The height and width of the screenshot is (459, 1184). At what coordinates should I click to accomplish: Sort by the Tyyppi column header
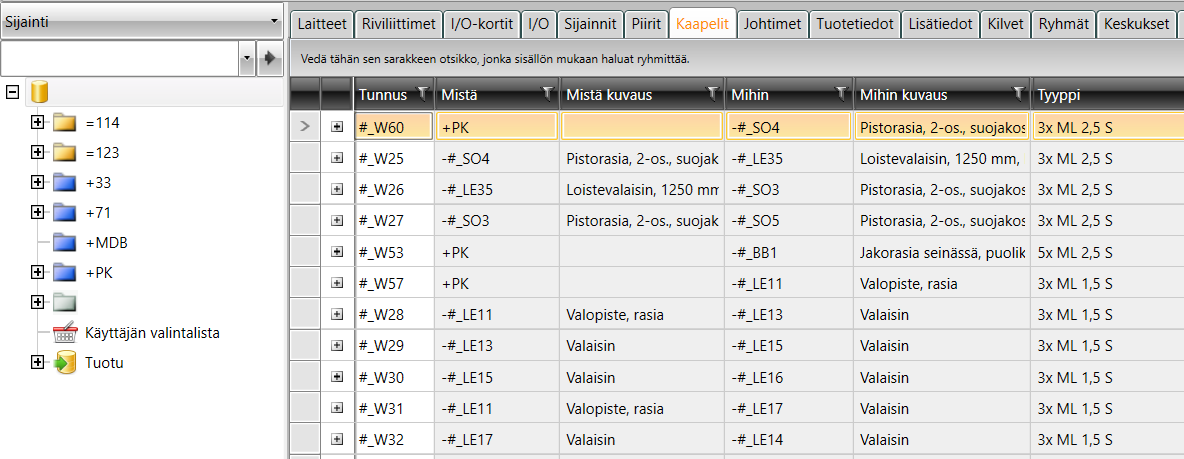1100,95
